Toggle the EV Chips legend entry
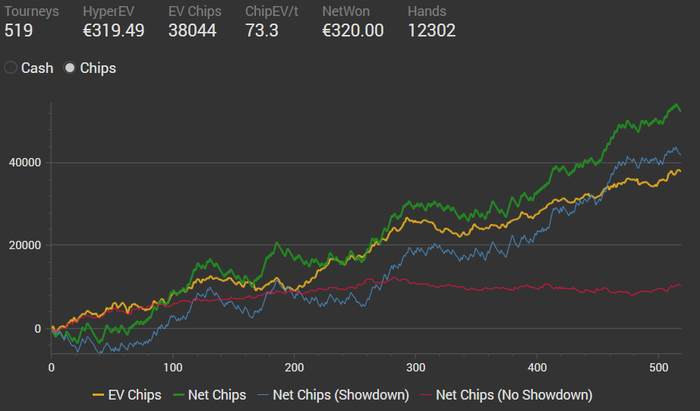The height and width of the screenshot is (411, 700). (x=127, y=395)
